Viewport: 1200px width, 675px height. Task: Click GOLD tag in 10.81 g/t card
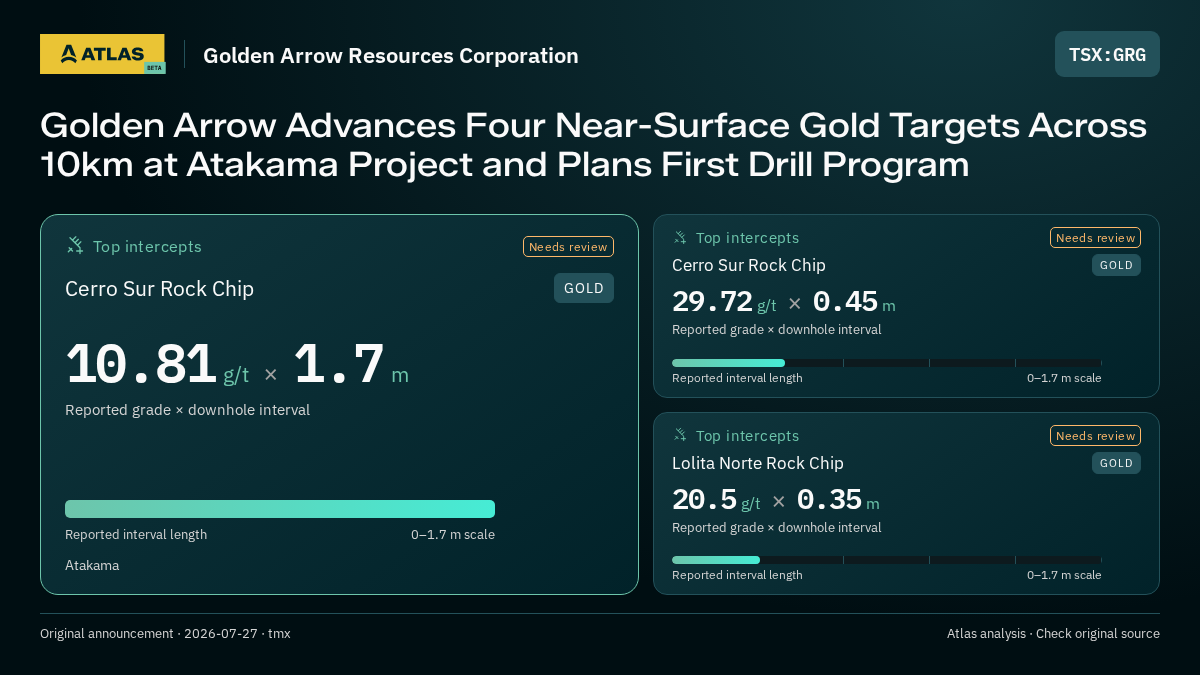[x=584, y=288]
